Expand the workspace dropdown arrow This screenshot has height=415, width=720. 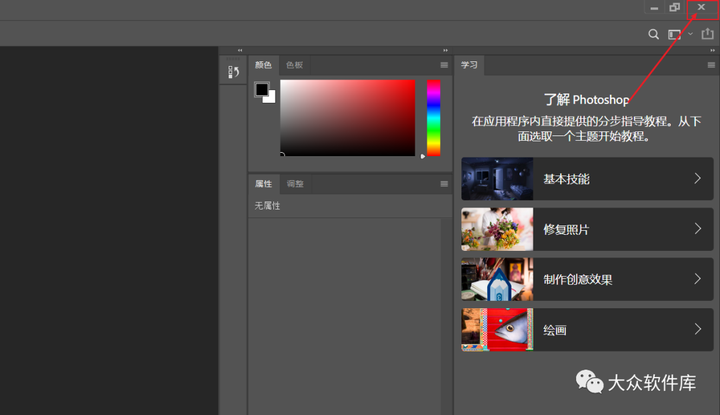pyautogui.click(x=690, y=34)
